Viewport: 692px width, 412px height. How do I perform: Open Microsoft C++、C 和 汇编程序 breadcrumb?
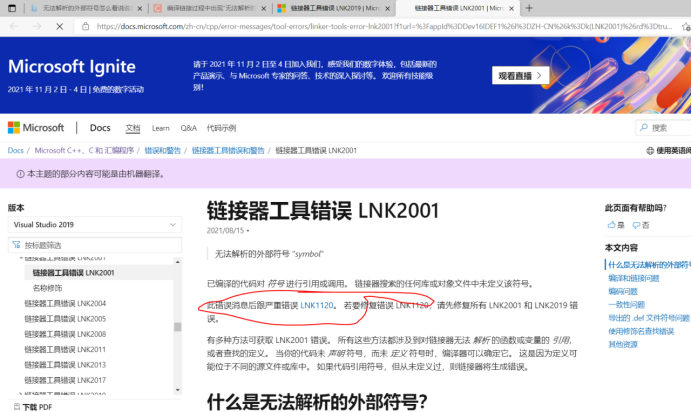click(84, 150)
